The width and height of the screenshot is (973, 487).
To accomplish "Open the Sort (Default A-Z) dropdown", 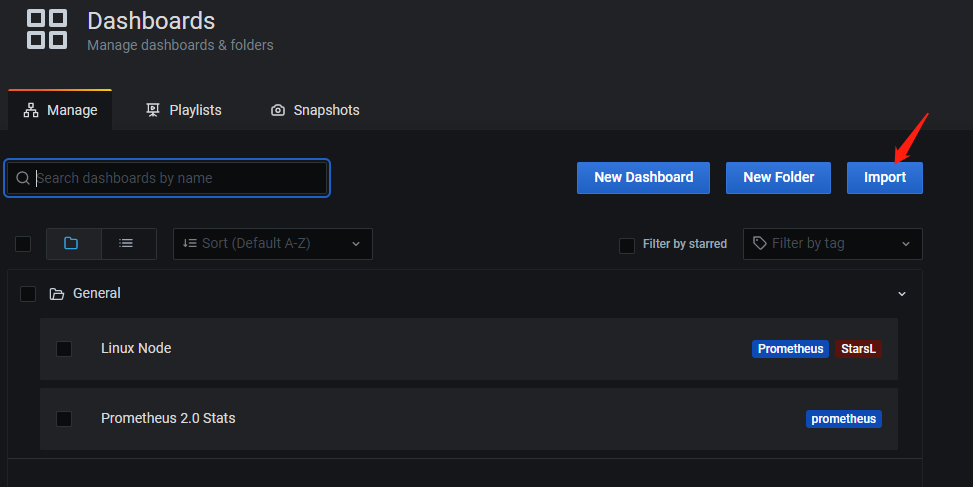I will point(272,244).
